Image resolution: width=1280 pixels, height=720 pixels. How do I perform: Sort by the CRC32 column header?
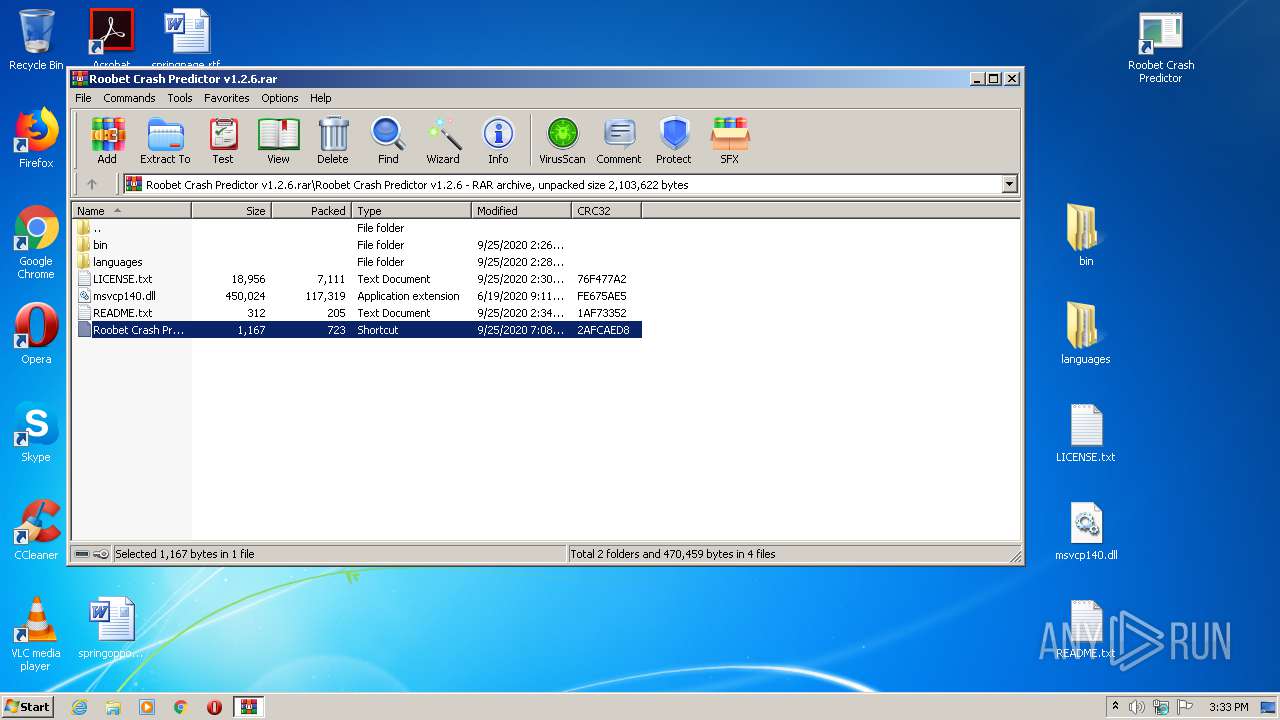tap(606, 211)
